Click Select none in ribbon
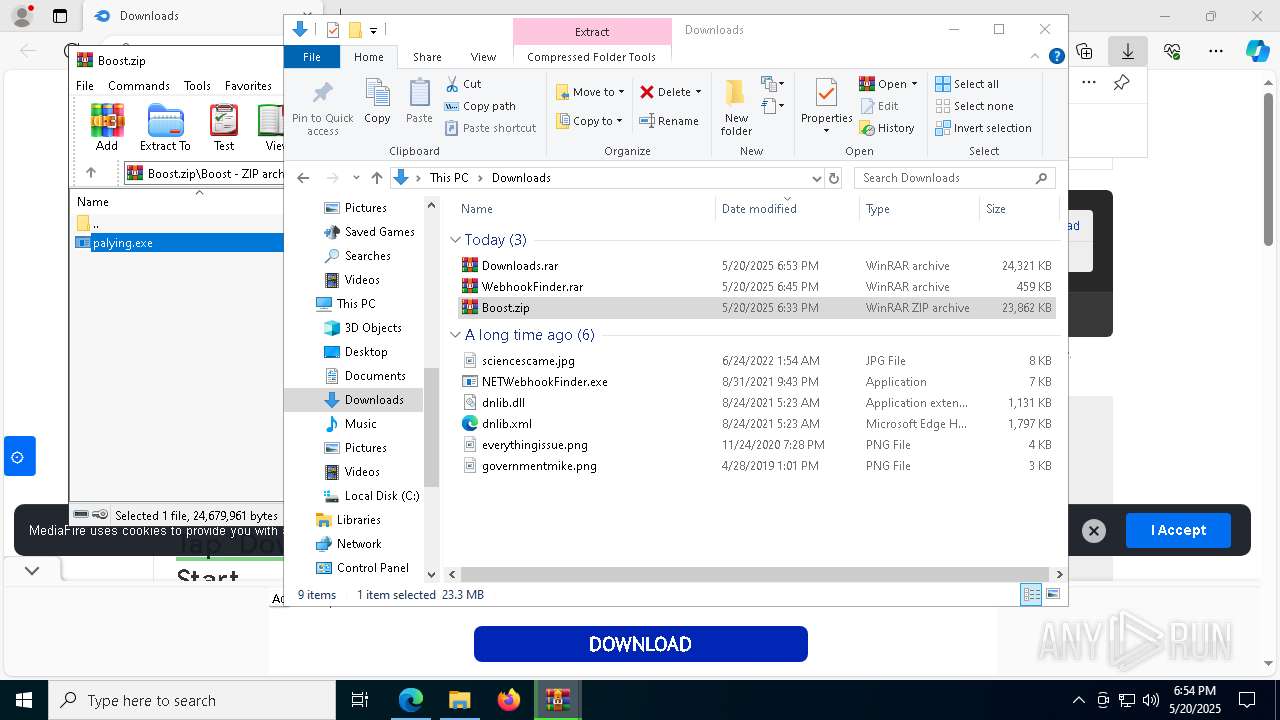The image size is (1280, 720). click(975, 106)
